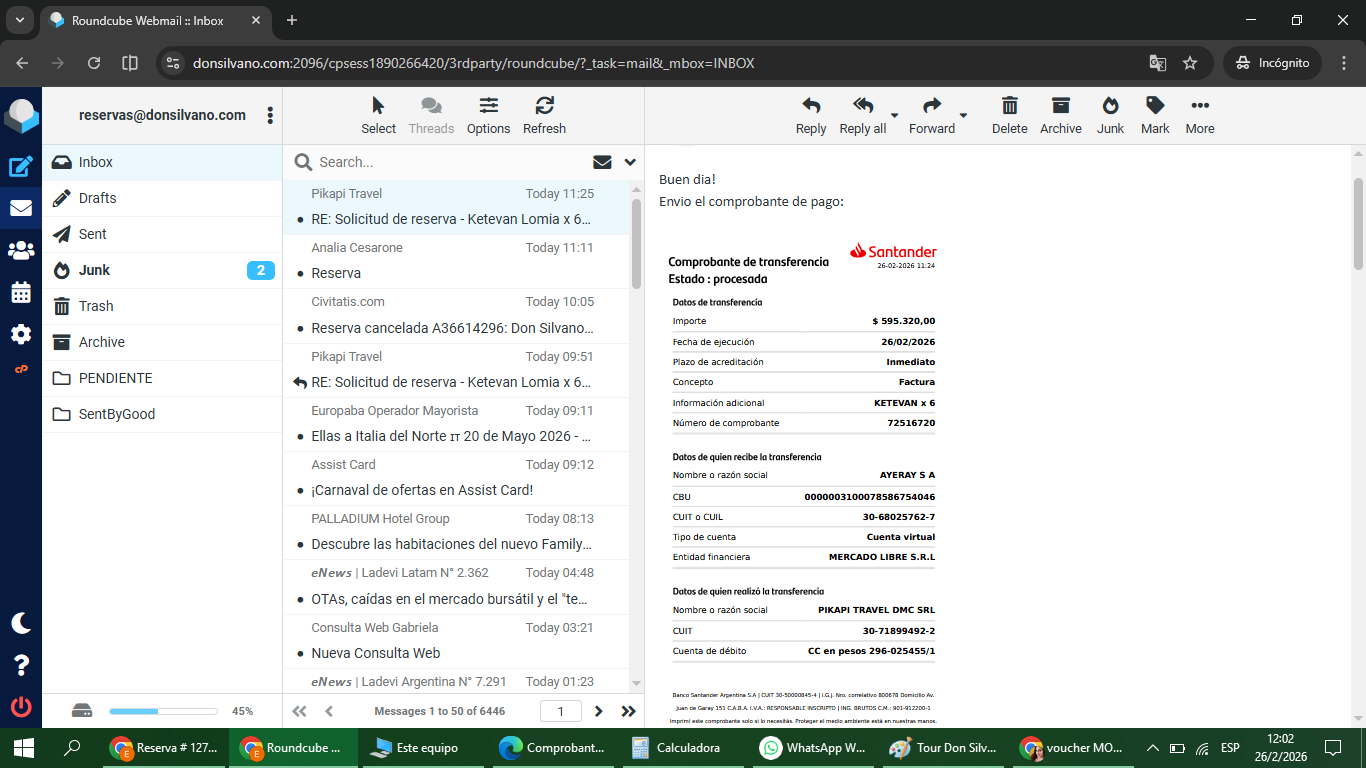Go to next page of messages
The height and width of the screenshot is (768, 1366).
[599, 711]
